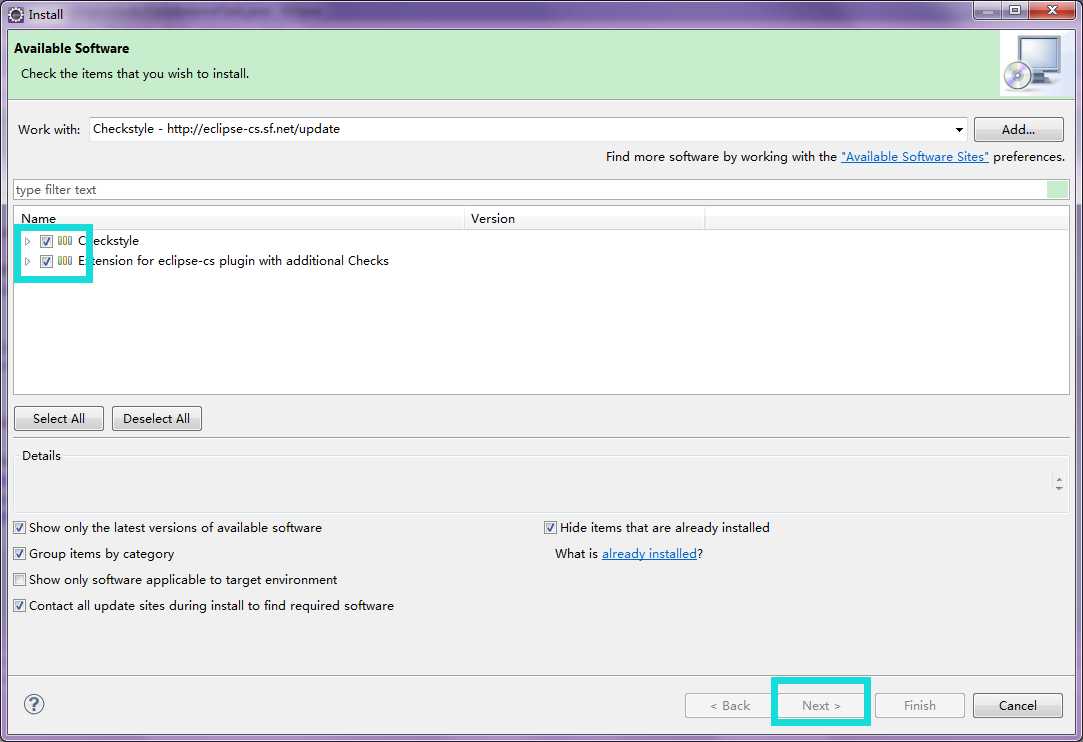Focus the type filter text field
The image size is (1083, 742).
(530, 189)
